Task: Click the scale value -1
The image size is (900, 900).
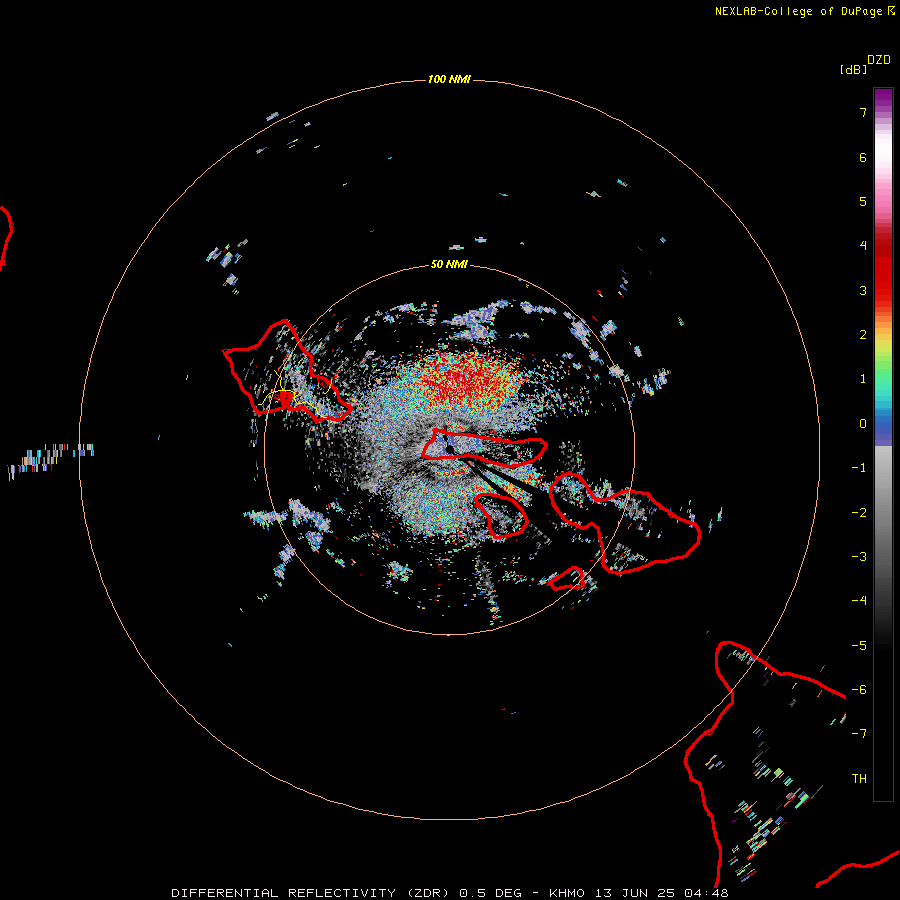Action: tap(859, 468)
